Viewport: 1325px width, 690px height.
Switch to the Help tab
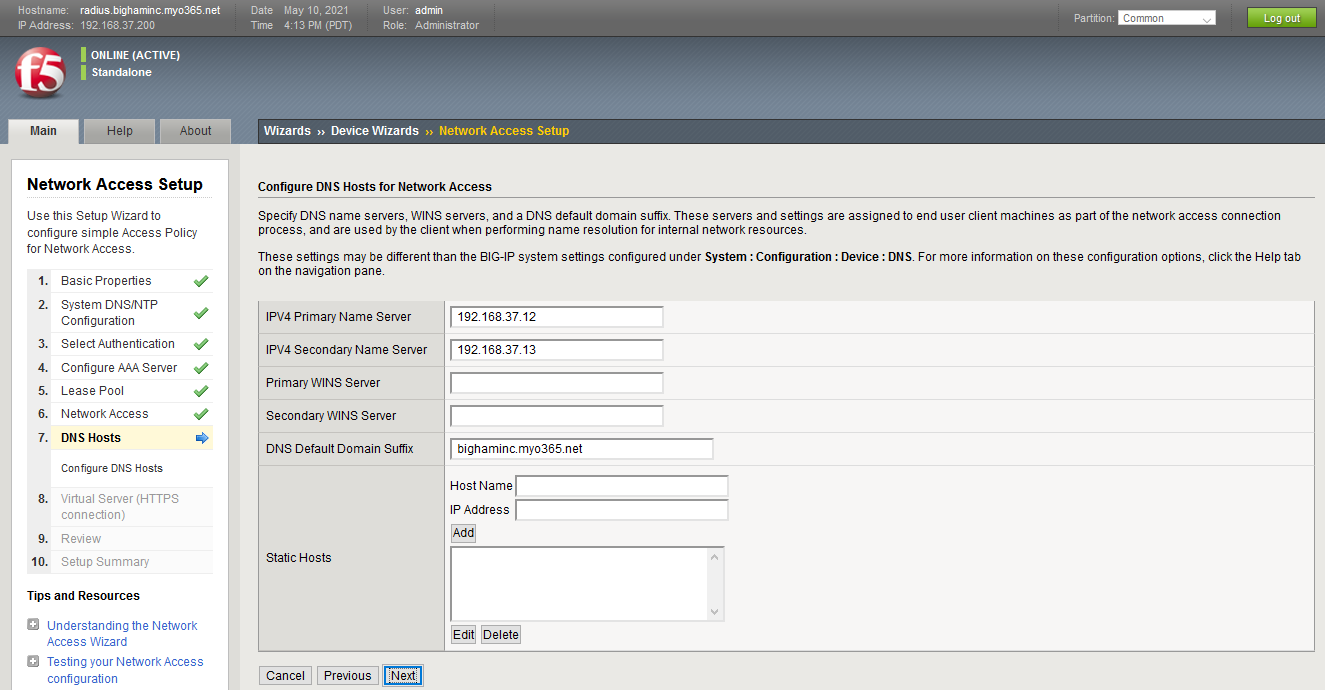click(x=119, y=130)
